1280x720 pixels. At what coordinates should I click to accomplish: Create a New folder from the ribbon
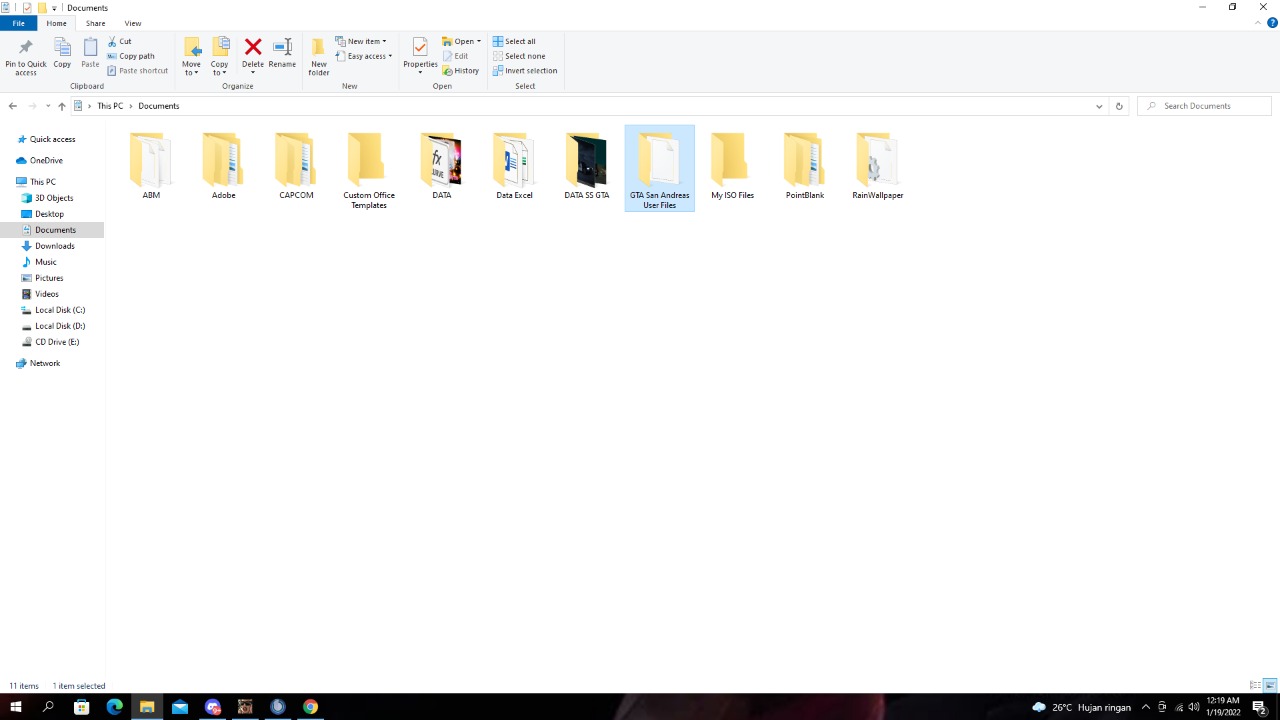(319, 56)
